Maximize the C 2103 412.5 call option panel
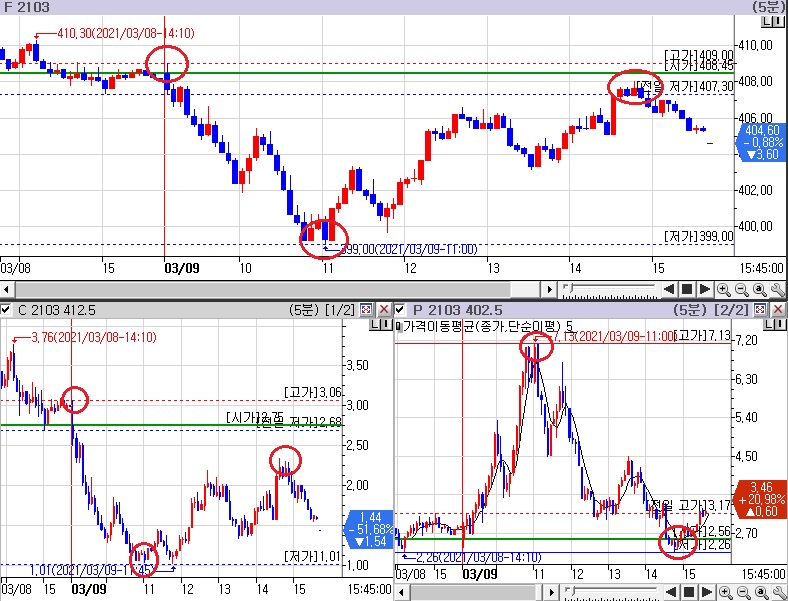The width and height of the screenshot is (788, 601). tap(366, 310)
